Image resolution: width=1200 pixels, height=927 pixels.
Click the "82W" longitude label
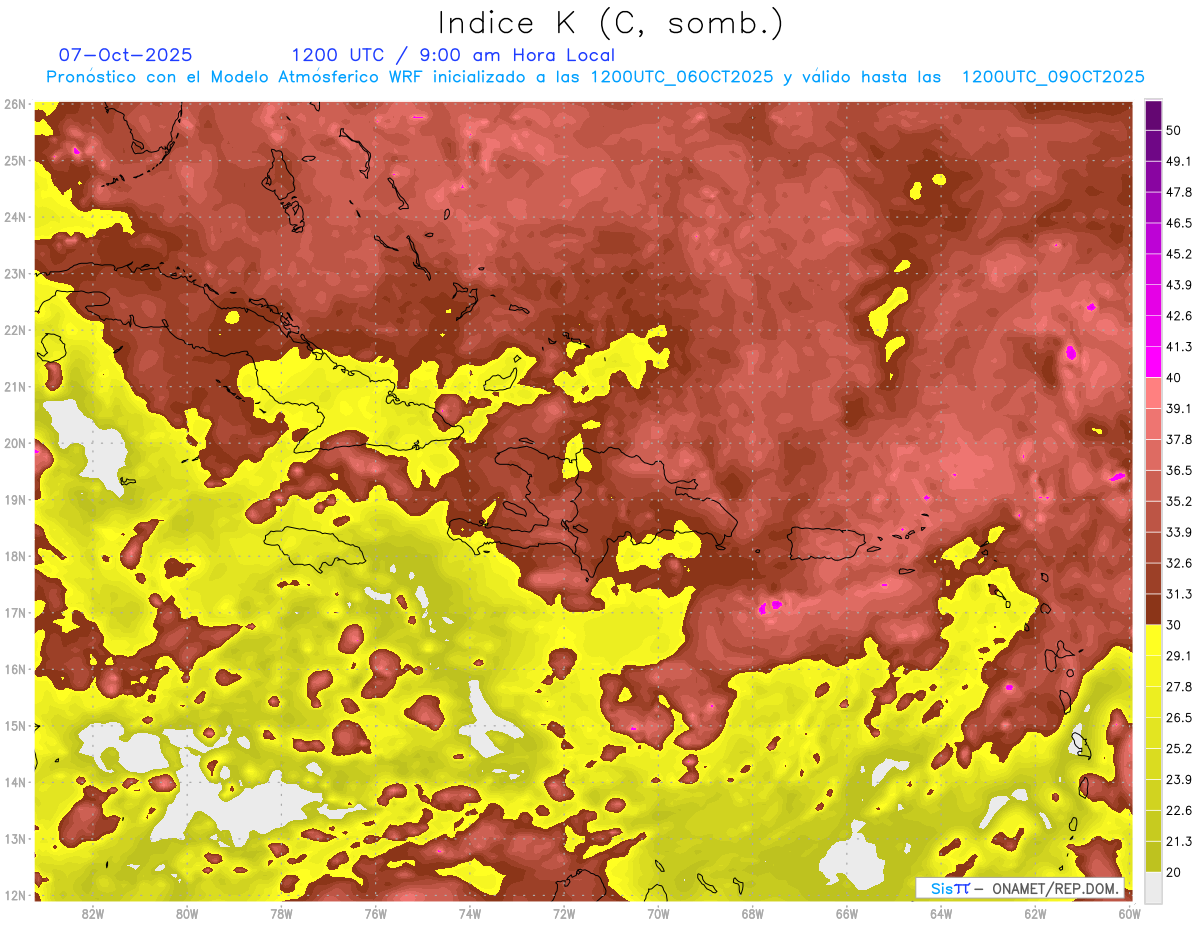93,913
